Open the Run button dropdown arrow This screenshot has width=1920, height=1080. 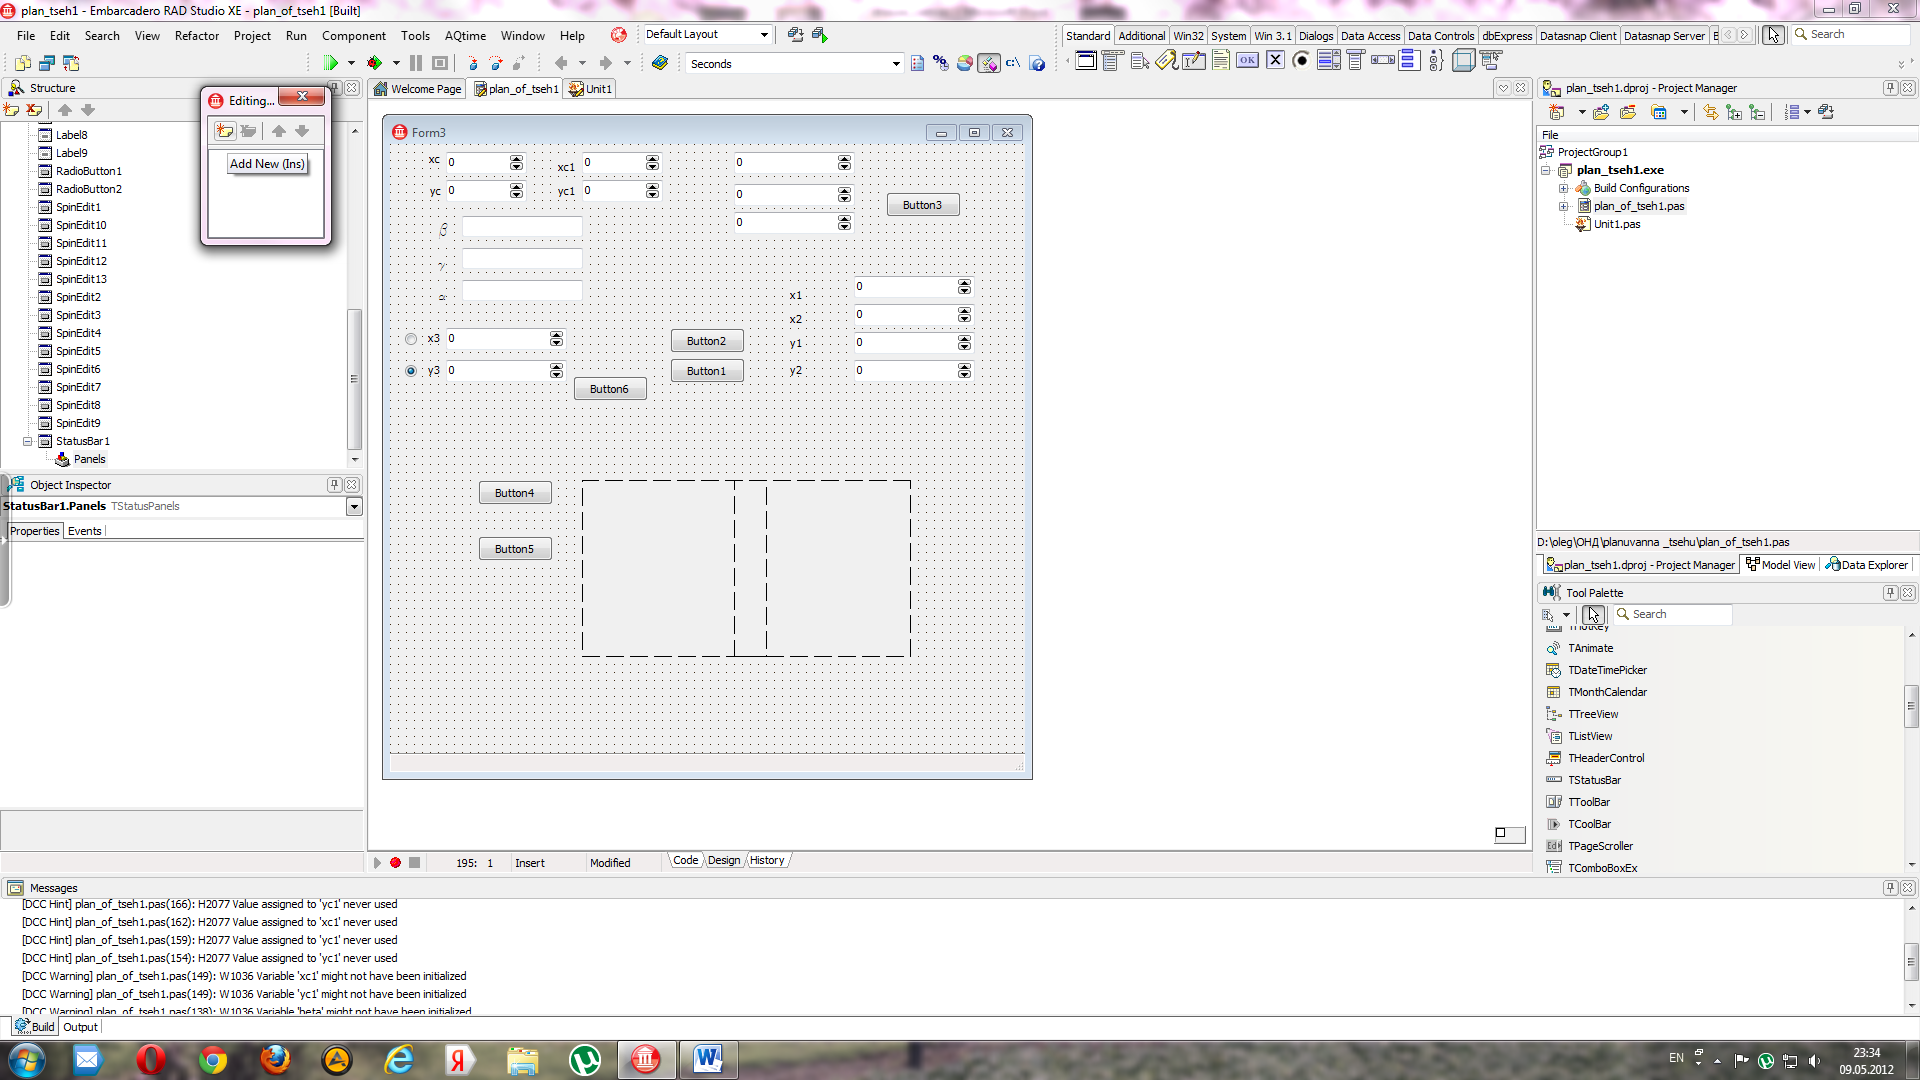[351, 63]
